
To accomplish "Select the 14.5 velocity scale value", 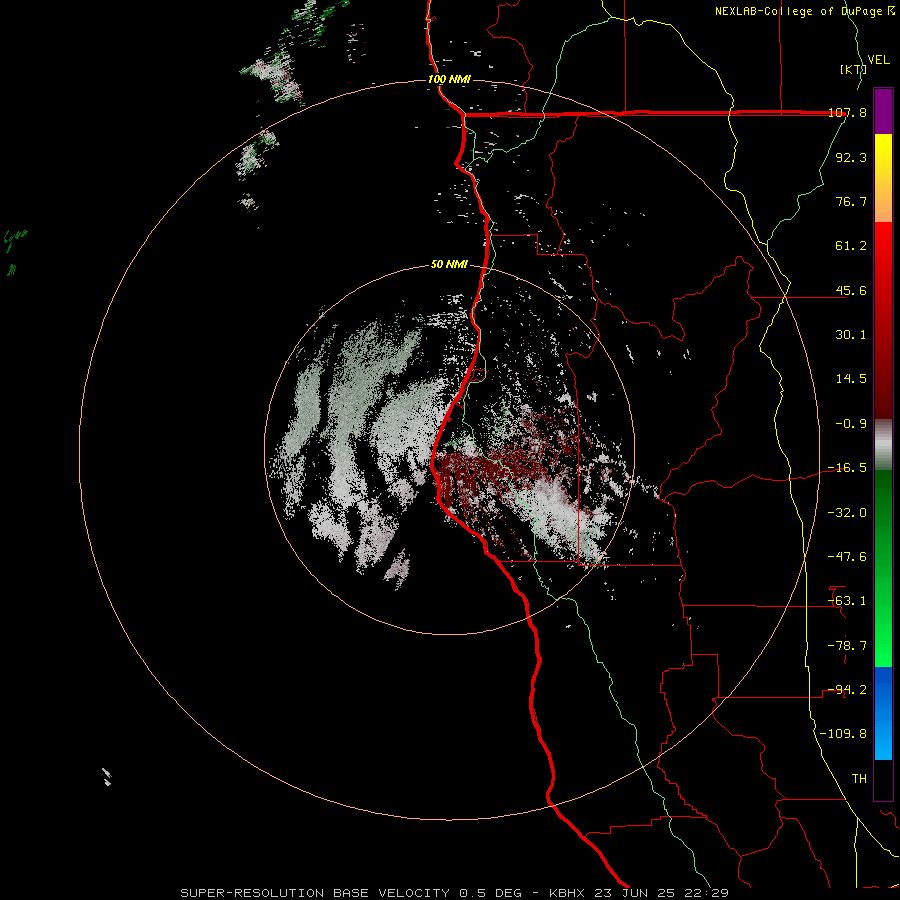I will [851, 379].
